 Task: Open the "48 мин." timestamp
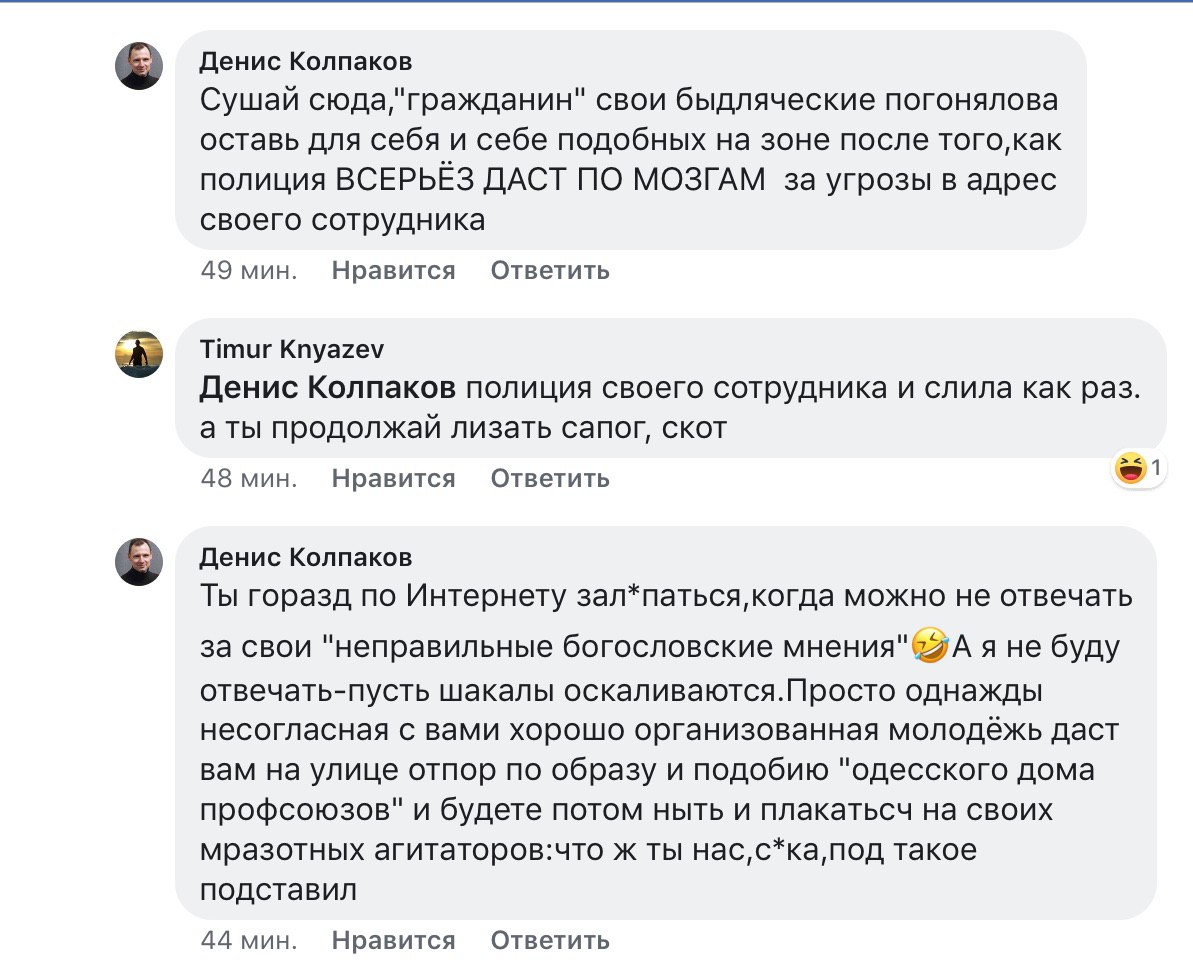point(248,479)
